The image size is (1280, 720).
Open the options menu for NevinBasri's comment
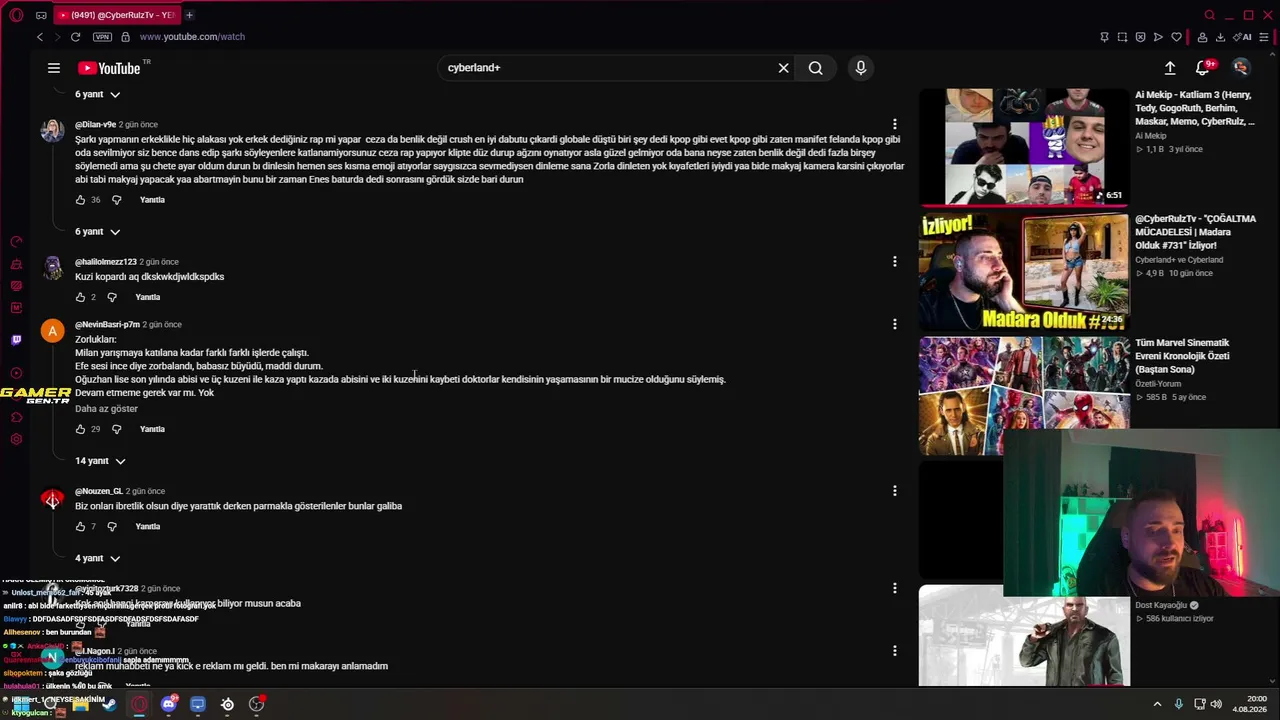894,324
